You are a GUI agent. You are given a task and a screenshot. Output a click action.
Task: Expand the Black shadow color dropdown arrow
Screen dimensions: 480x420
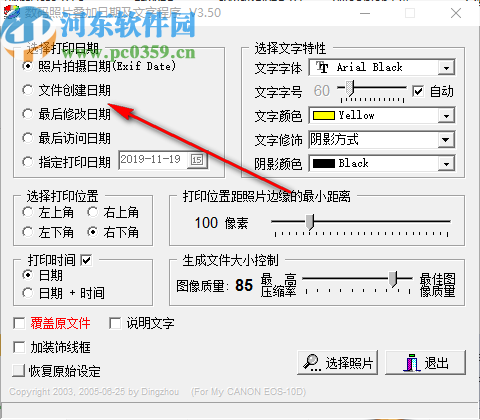click(446, 164)
